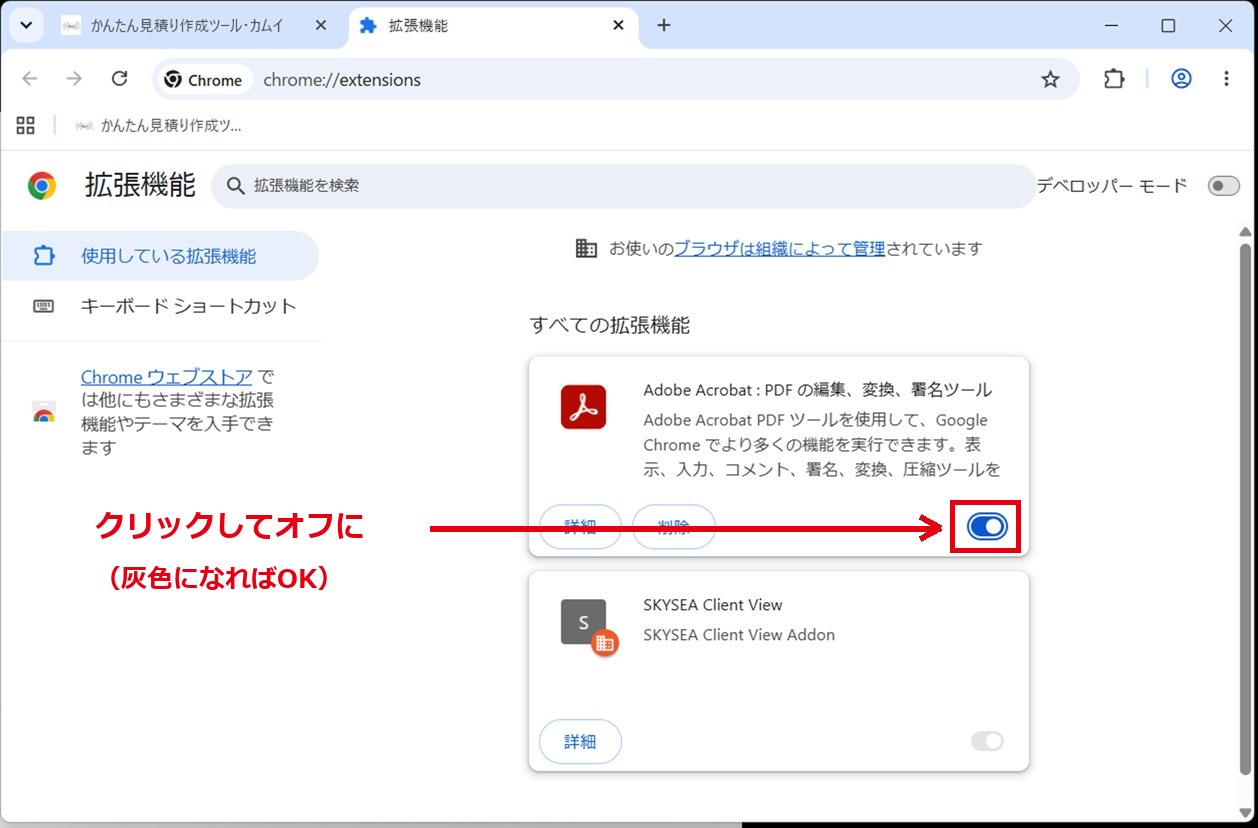This screenshot has width=1258, height=828.
Task: Open the apps grid in bookmarks bar
Action: click(26, 125)
